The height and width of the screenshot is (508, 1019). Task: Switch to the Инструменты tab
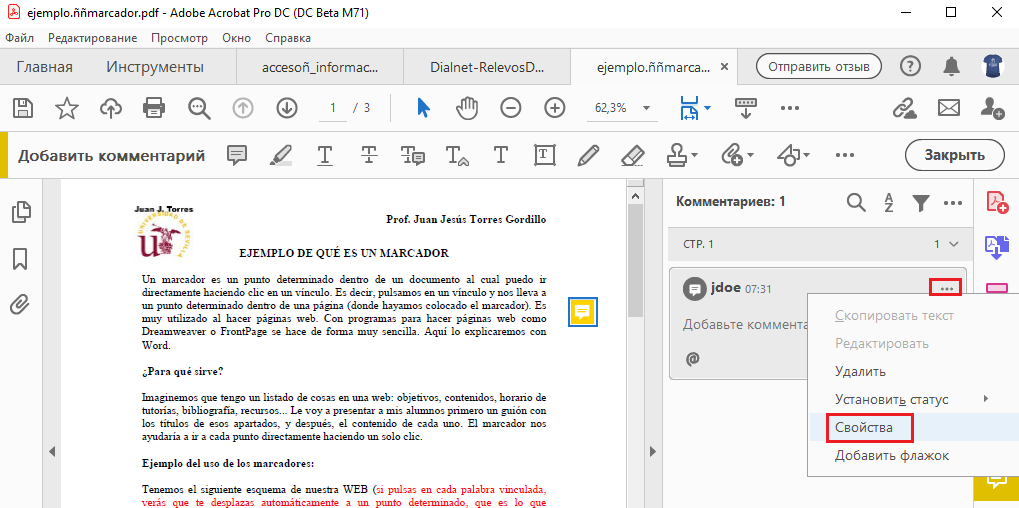(155, 67)
